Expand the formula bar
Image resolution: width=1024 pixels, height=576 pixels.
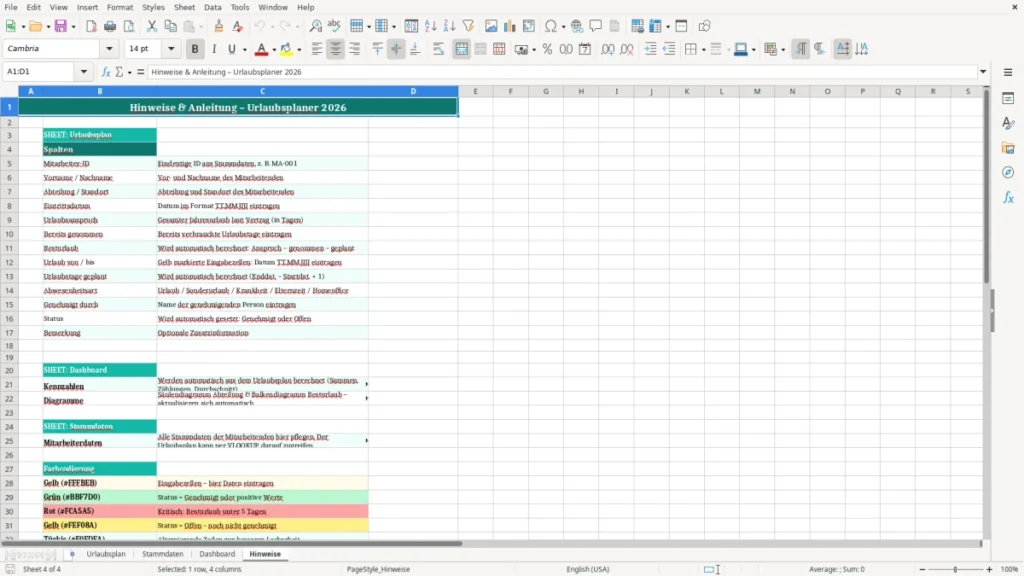click(983, 72)
